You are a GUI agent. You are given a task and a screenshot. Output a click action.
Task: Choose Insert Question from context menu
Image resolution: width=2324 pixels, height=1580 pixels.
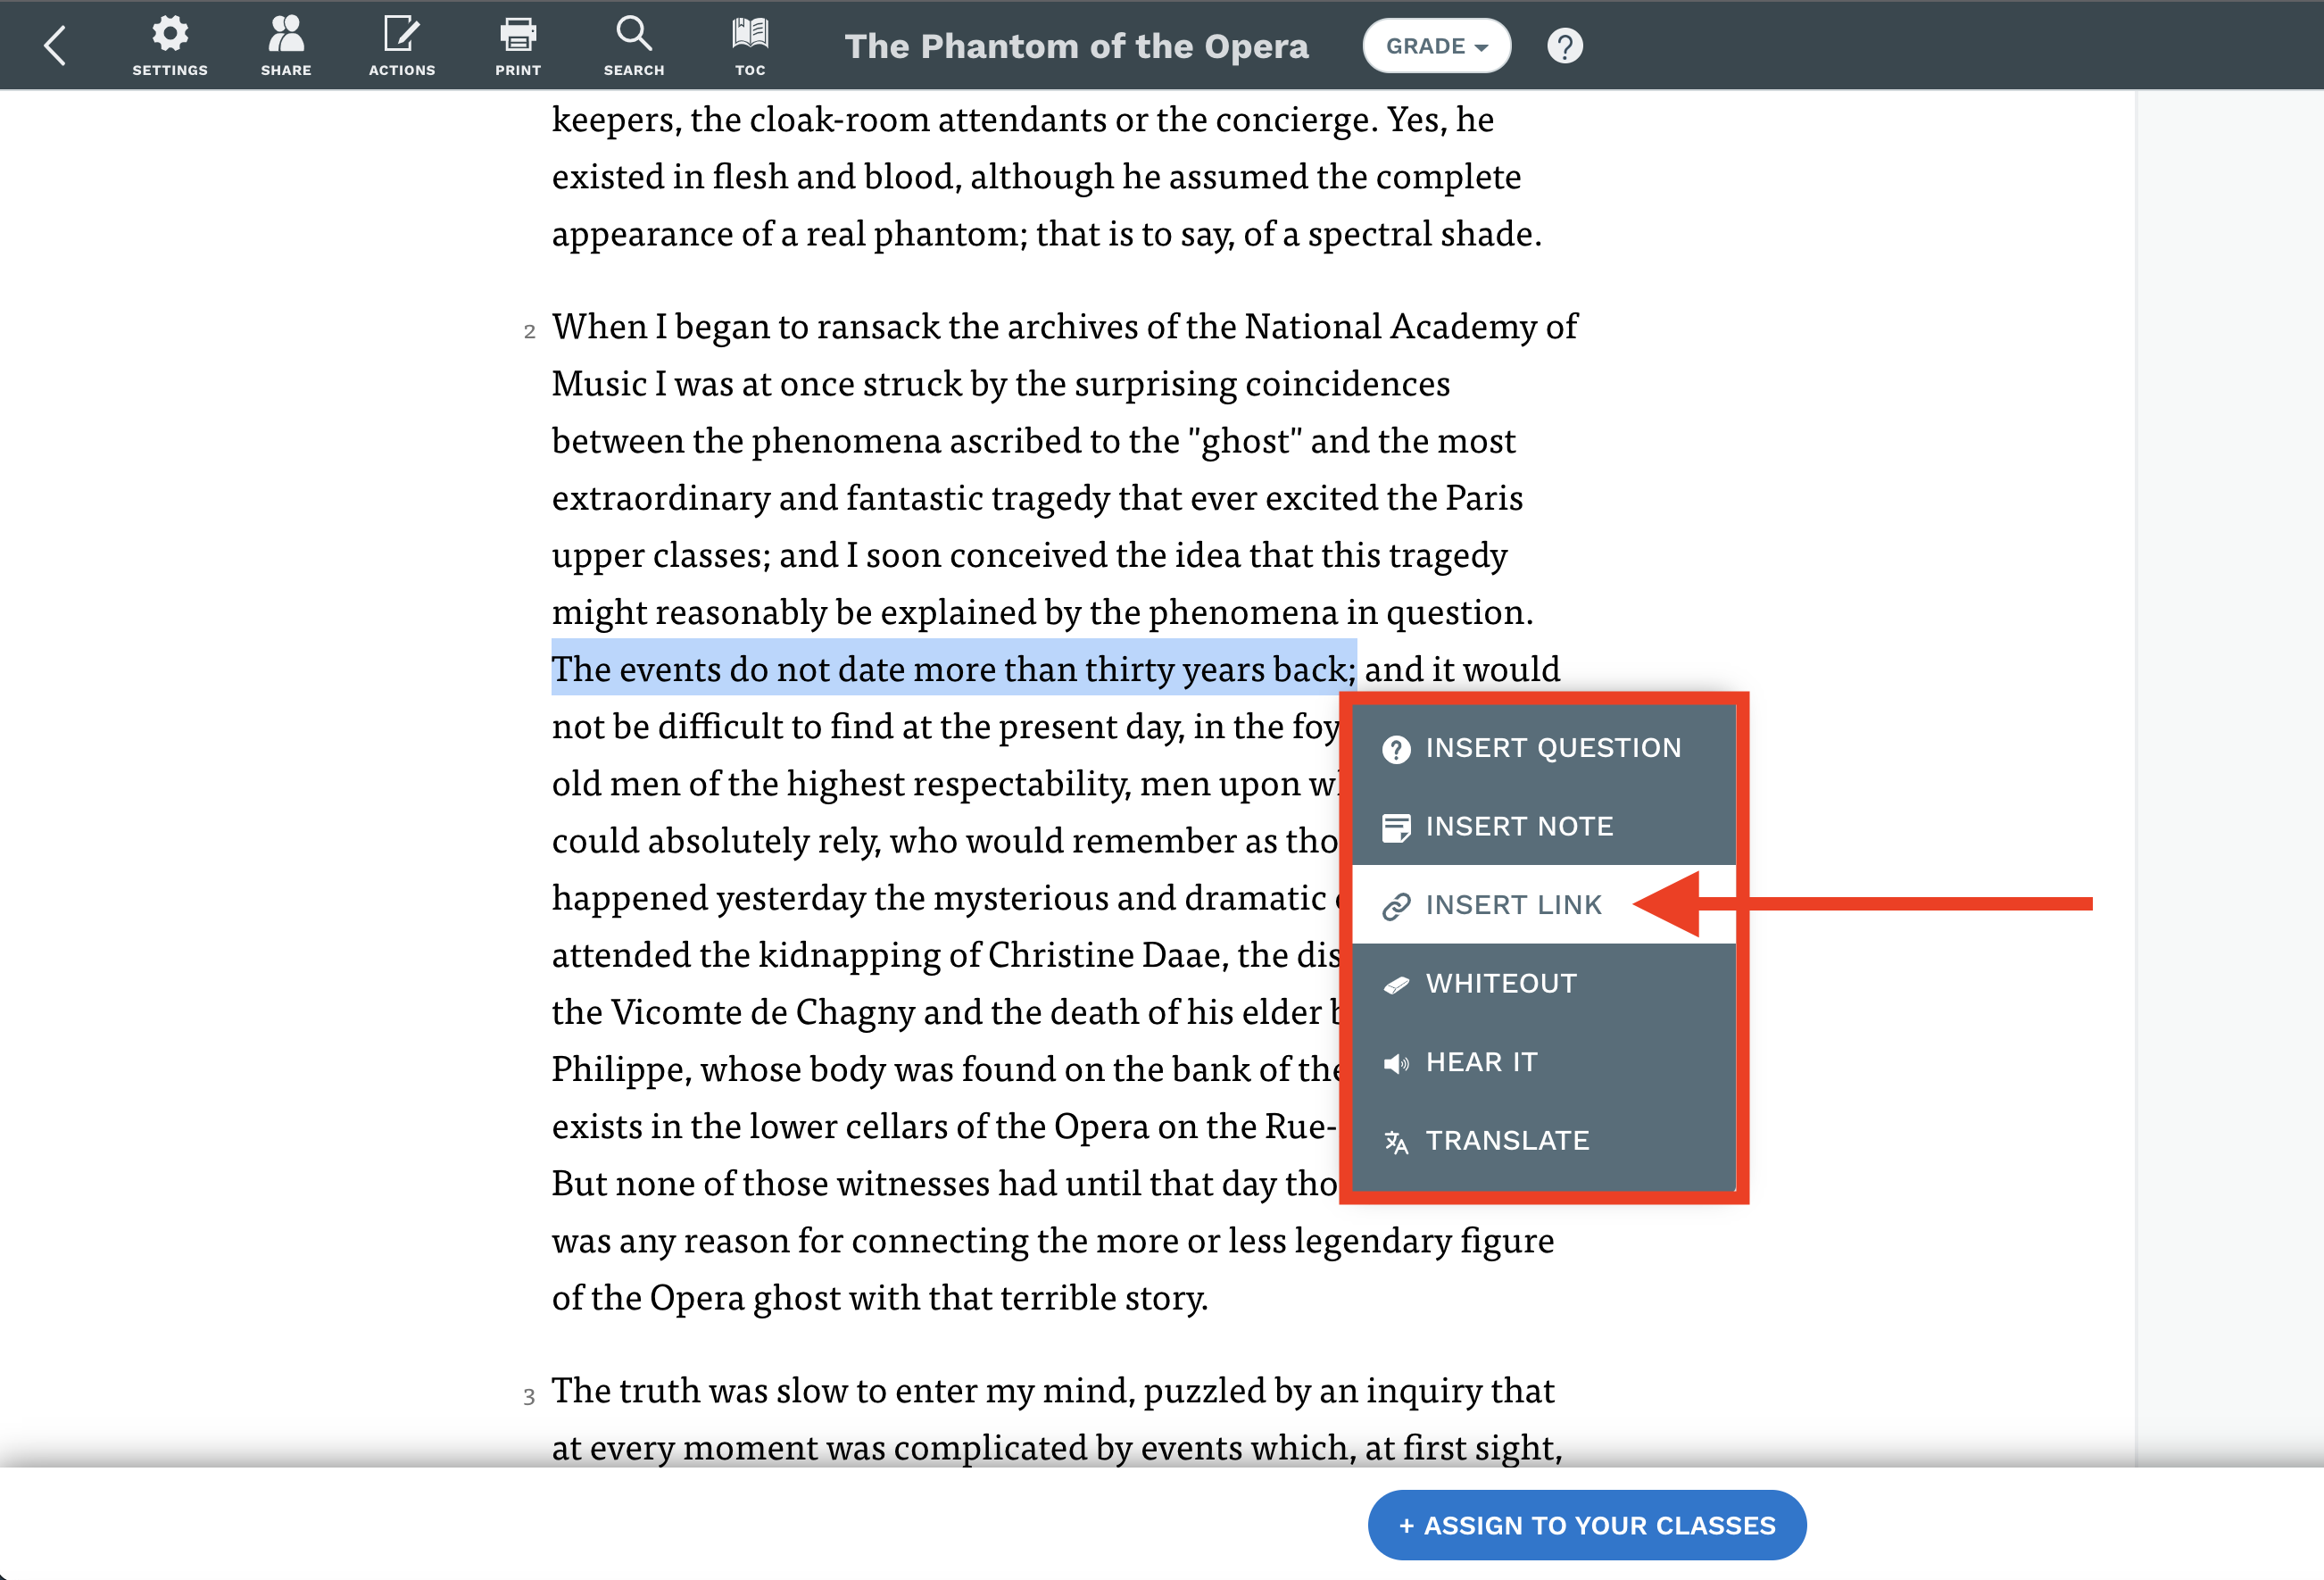1543,747
